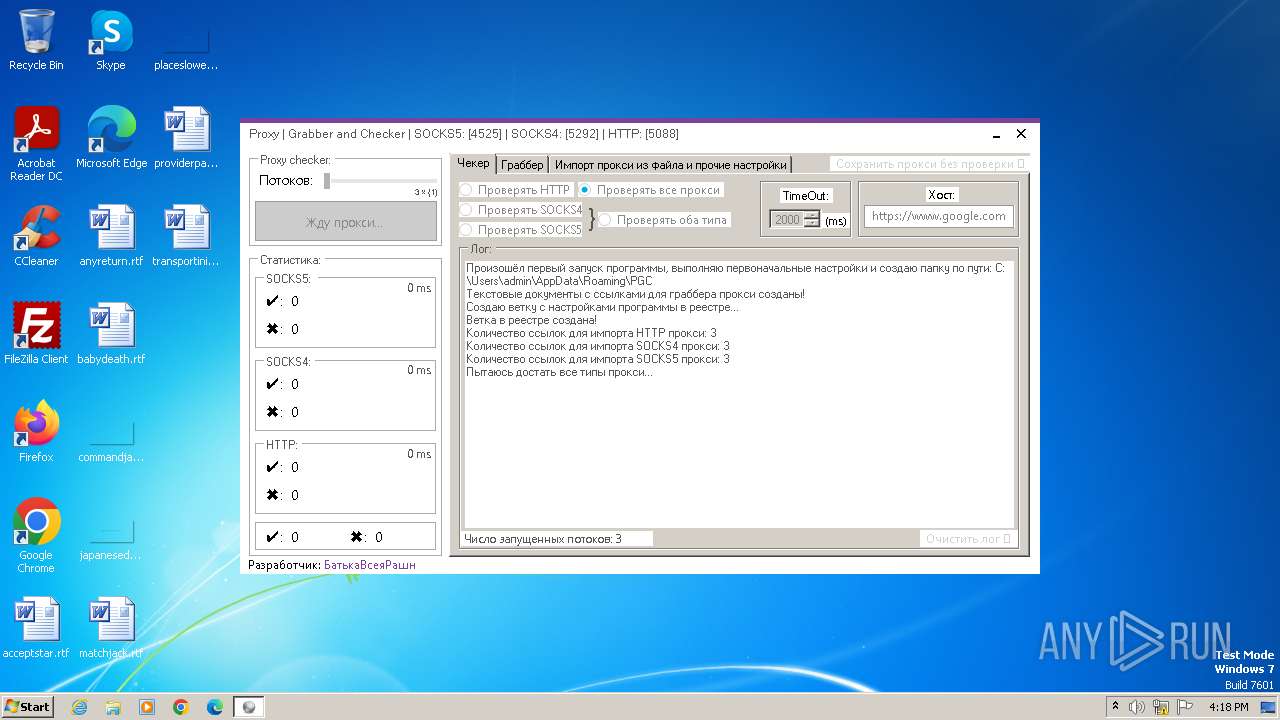This screenshot has width=1280, height=720.
Task: Open the media player taskbar icon
Action: click(147, 707)
